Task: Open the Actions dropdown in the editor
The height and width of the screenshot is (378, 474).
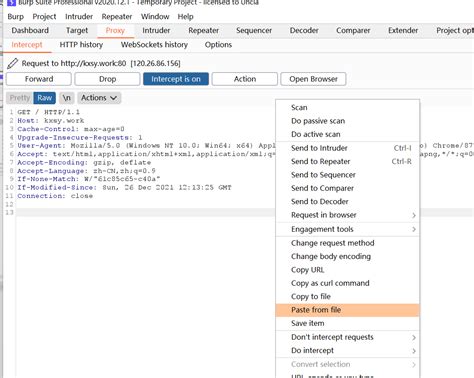Action: (99, 98)
